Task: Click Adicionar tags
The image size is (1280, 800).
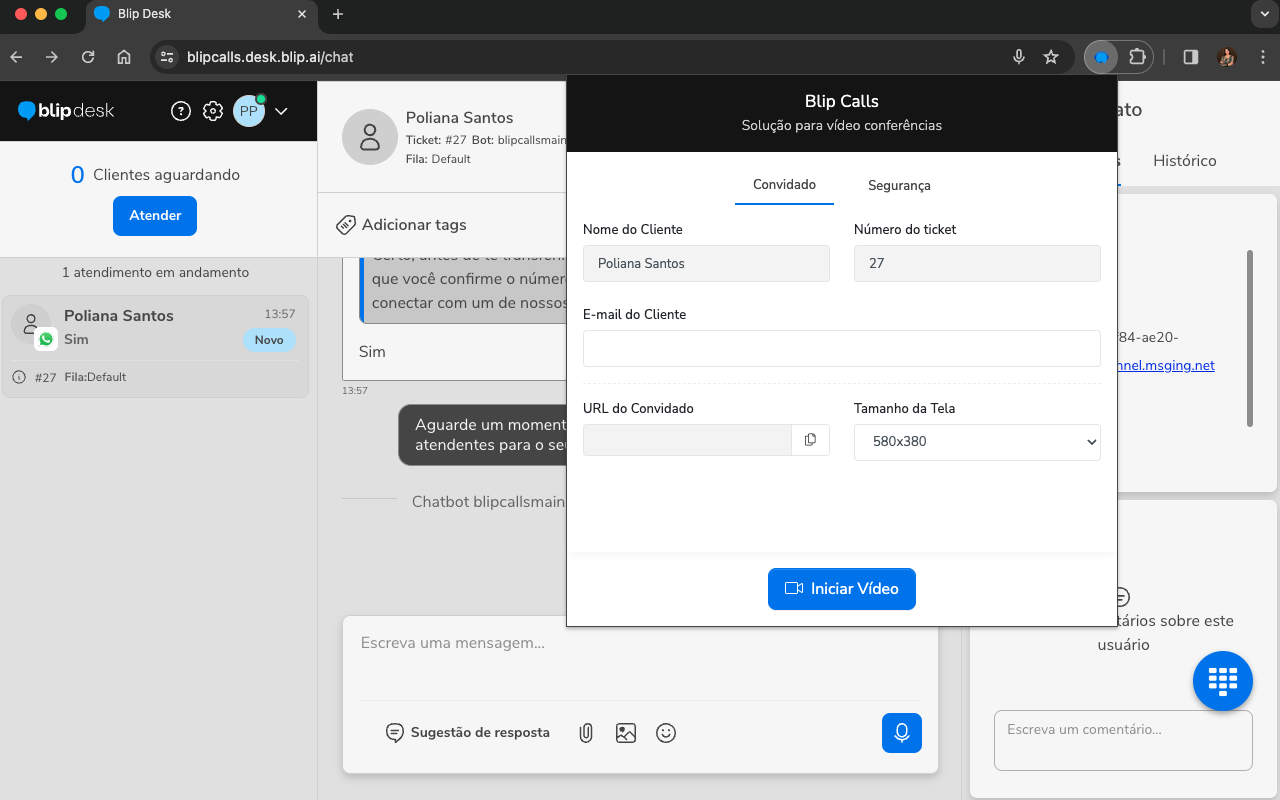Action: (x=414, y=225)
